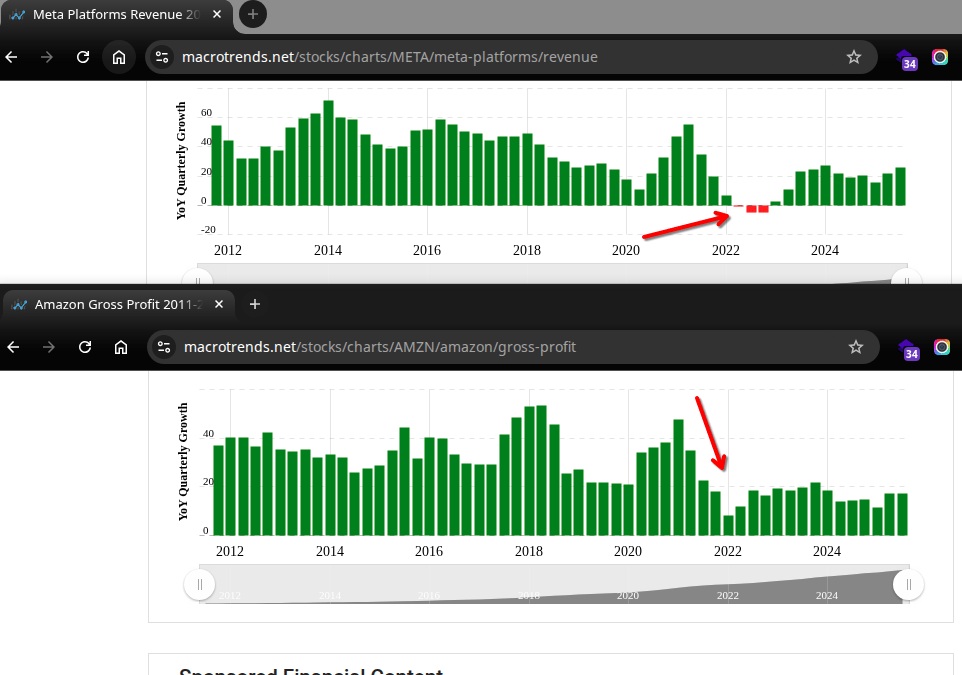Close the Meta Platforms Revenue tab
Viewport: 962px width, 675px height.
[x=217, y=14]
